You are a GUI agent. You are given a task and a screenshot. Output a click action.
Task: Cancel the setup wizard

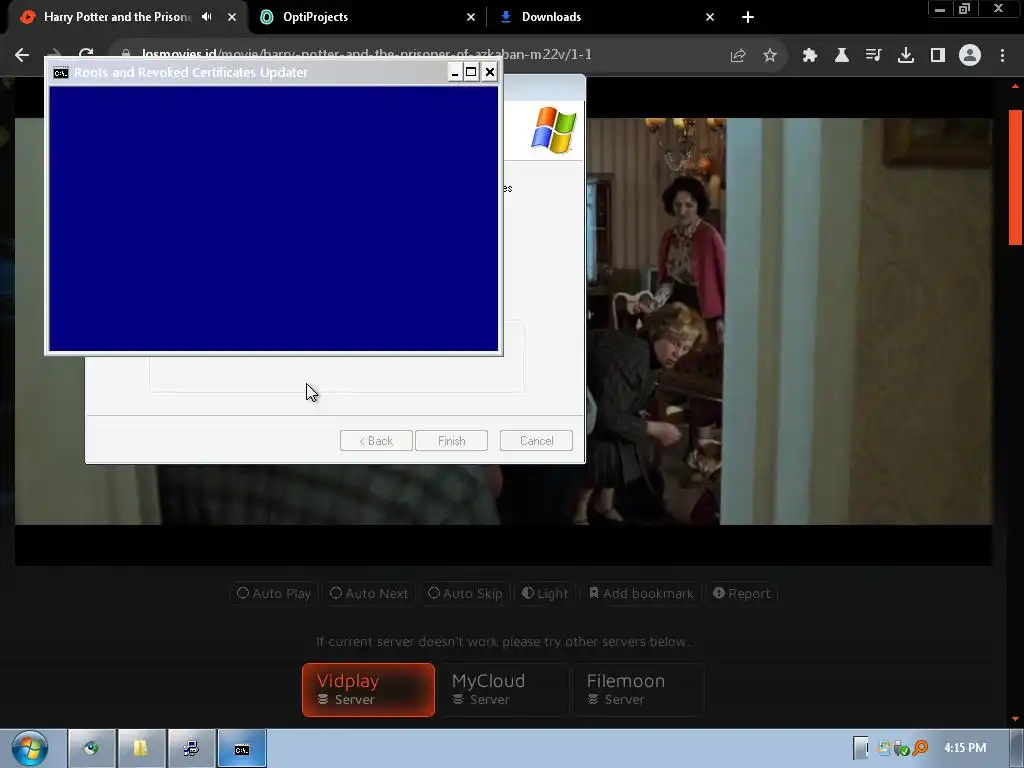[536, 441]
